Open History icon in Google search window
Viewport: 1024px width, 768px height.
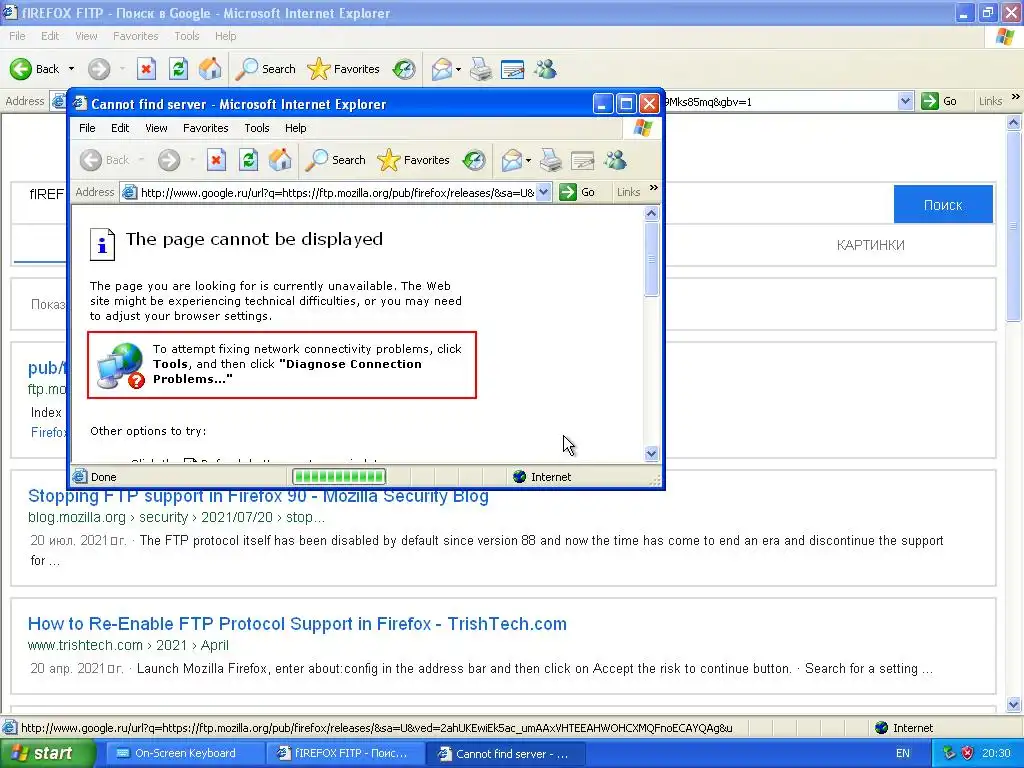click(404, 69)
